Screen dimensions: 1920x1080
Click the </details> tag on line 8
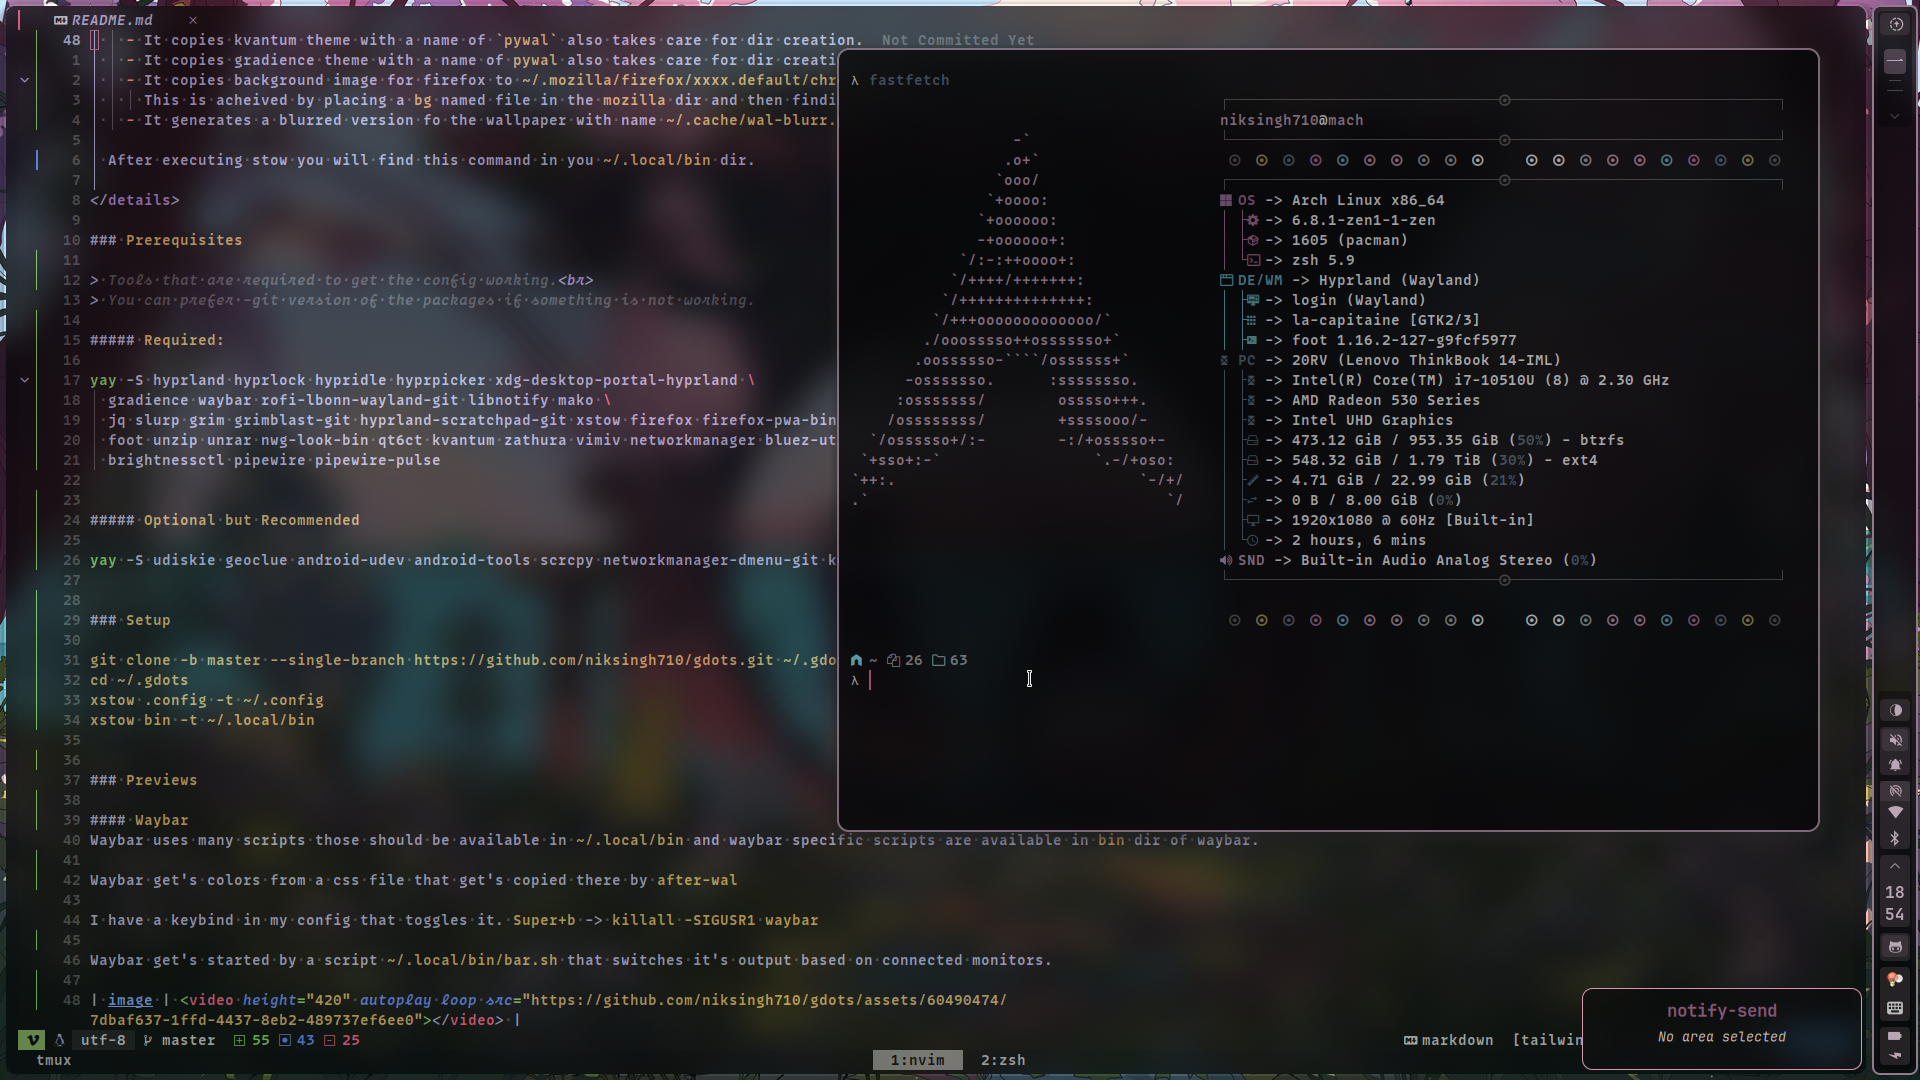pyautogui.click(x=135, y=200)
